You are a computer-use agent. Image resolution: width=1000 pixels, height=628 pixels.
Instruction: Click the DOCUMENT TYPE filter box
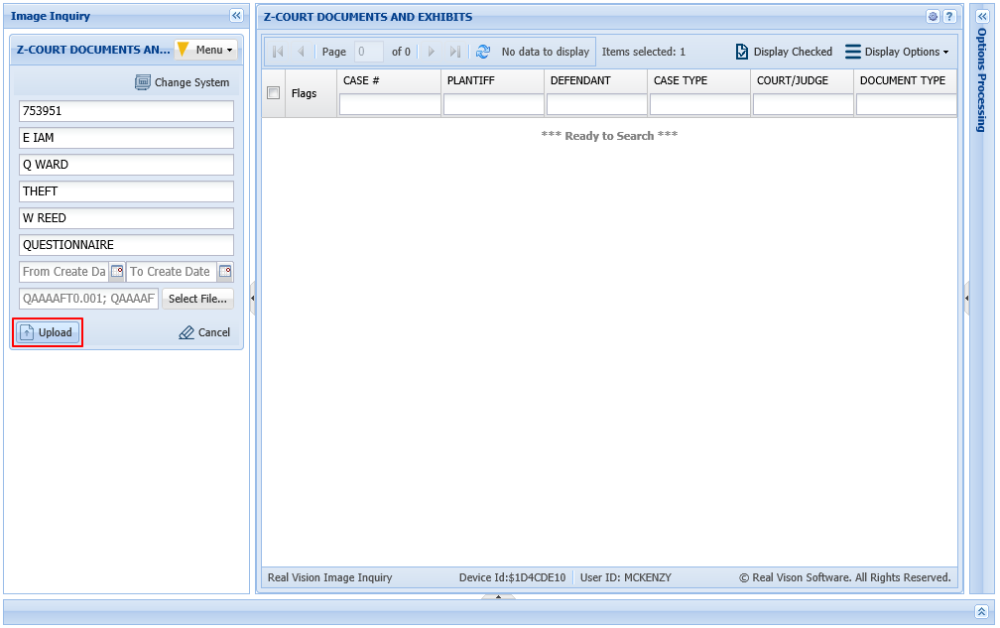[906, 105]
